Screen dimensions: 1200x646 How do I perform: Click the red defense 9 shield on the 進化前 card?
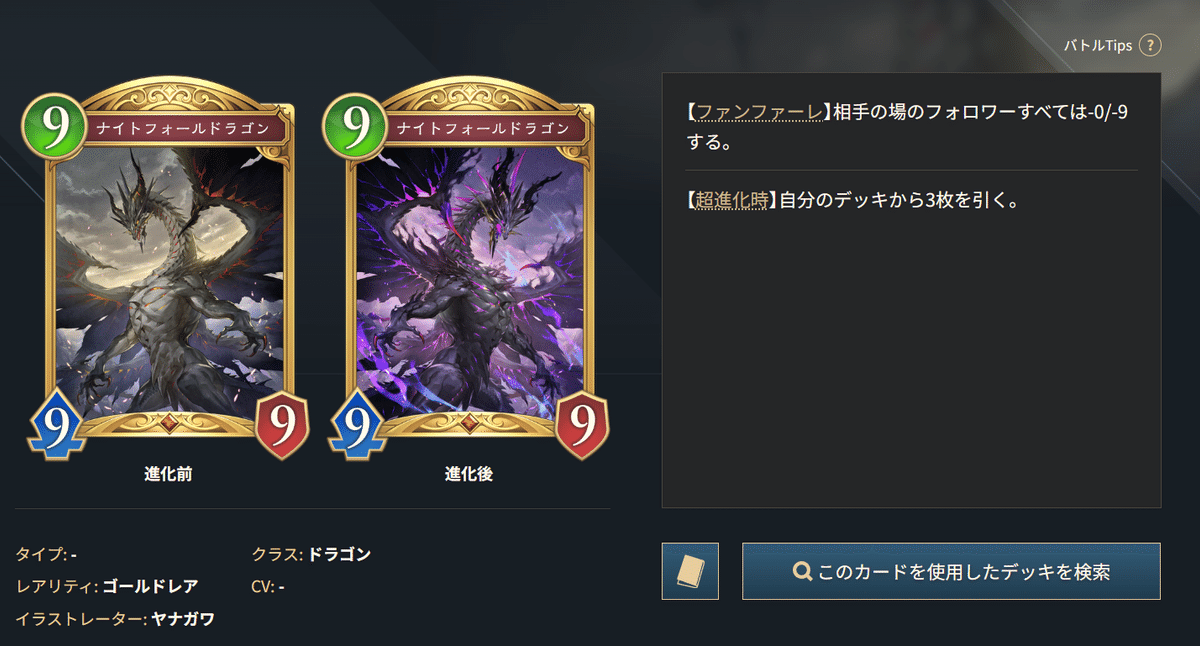(x=282, y=425)
